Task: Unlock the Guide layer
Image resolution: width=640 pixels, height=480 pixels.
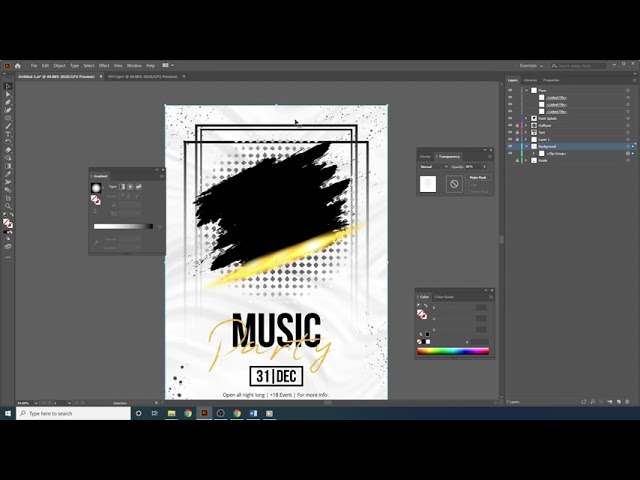Action: (517, 160)
